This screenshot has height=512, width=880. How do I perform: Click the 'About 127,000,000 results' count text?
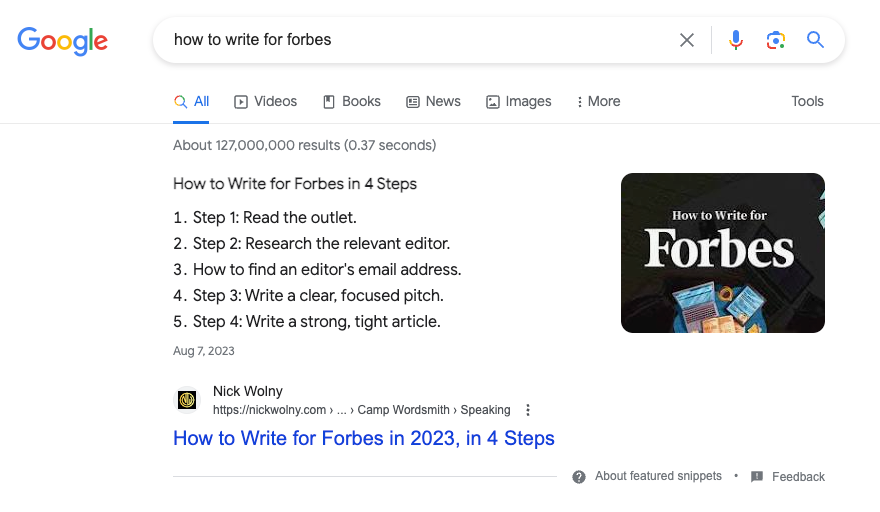point(305,145)
